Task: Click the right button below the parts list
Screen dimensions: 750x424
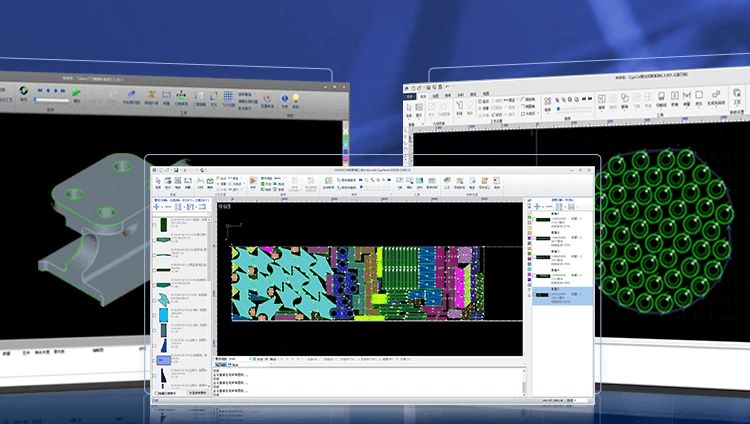Action: pos(196,394)
